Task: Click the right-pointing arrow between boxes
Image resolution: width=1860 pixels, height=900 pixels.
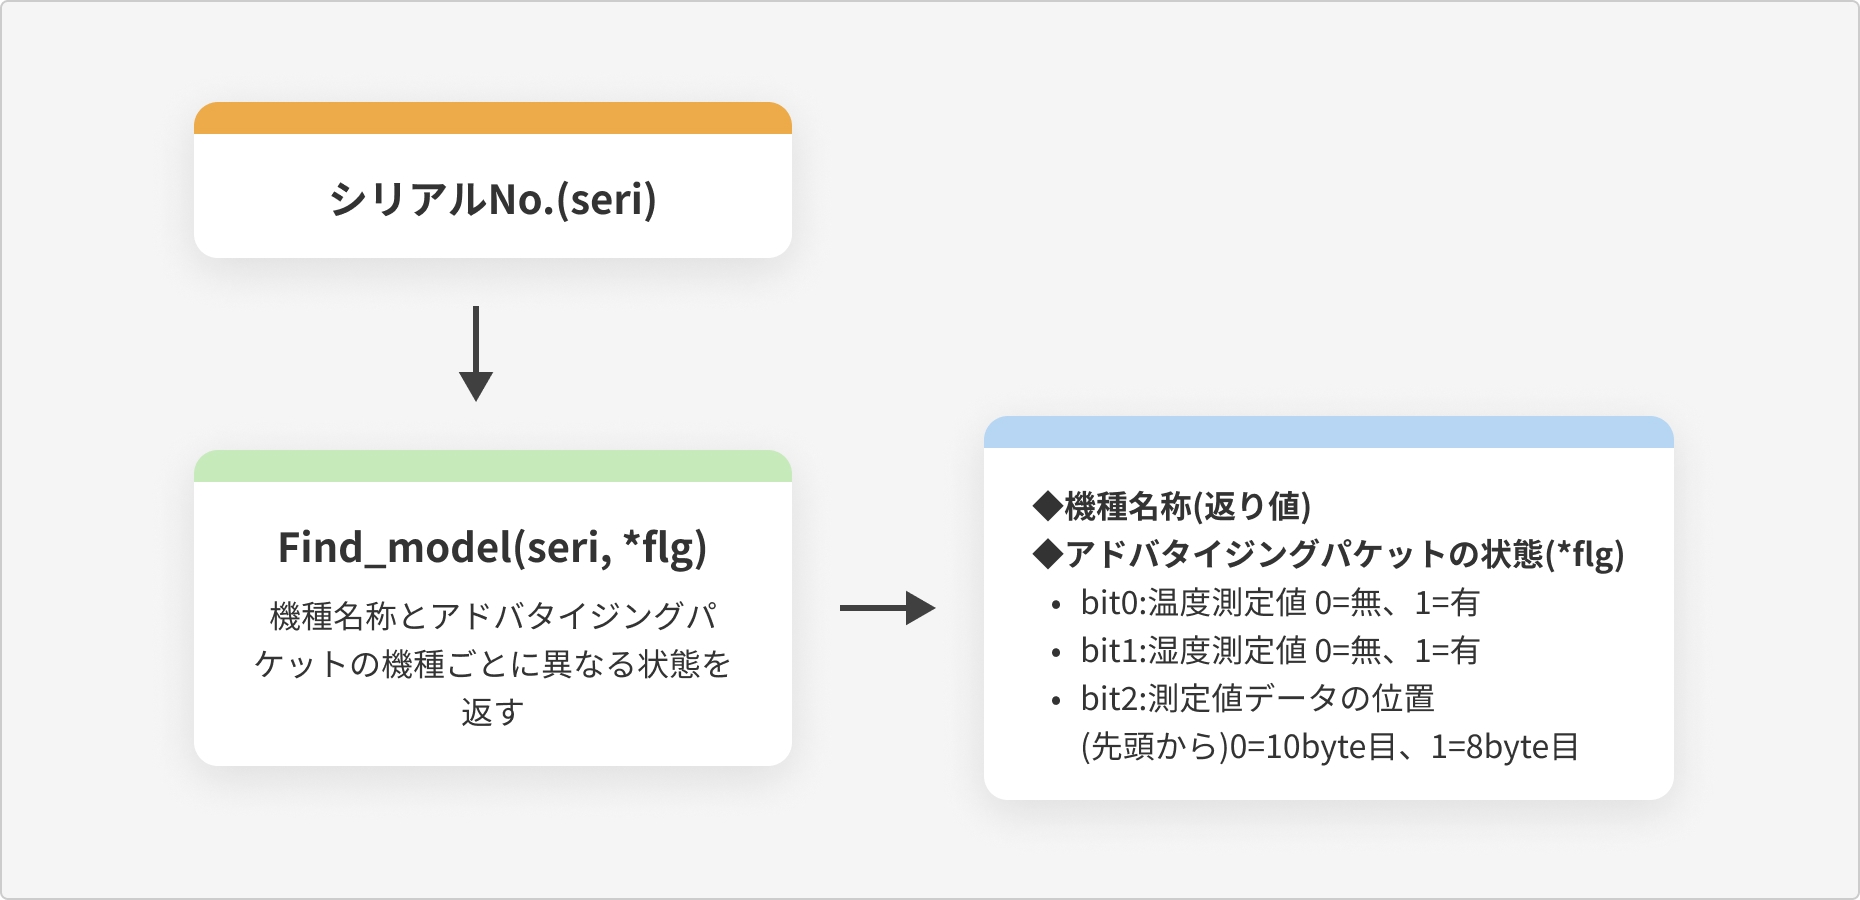Action: coord(888,608)
